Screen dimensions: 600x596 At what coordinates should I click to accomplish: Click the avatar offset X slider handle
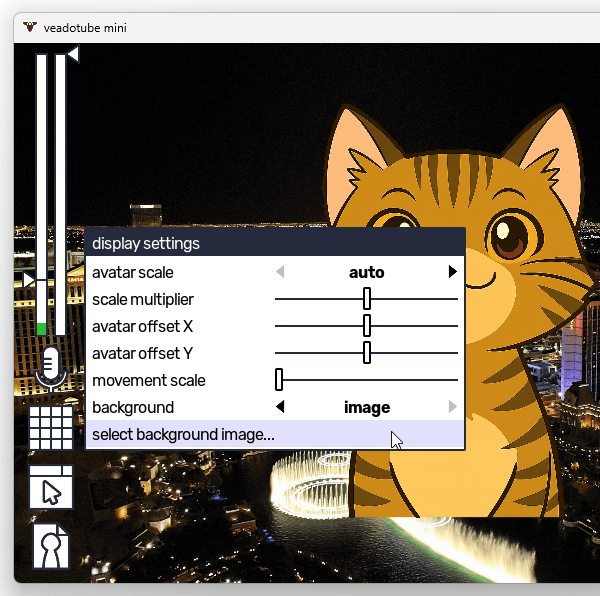(x=367, y=326)
